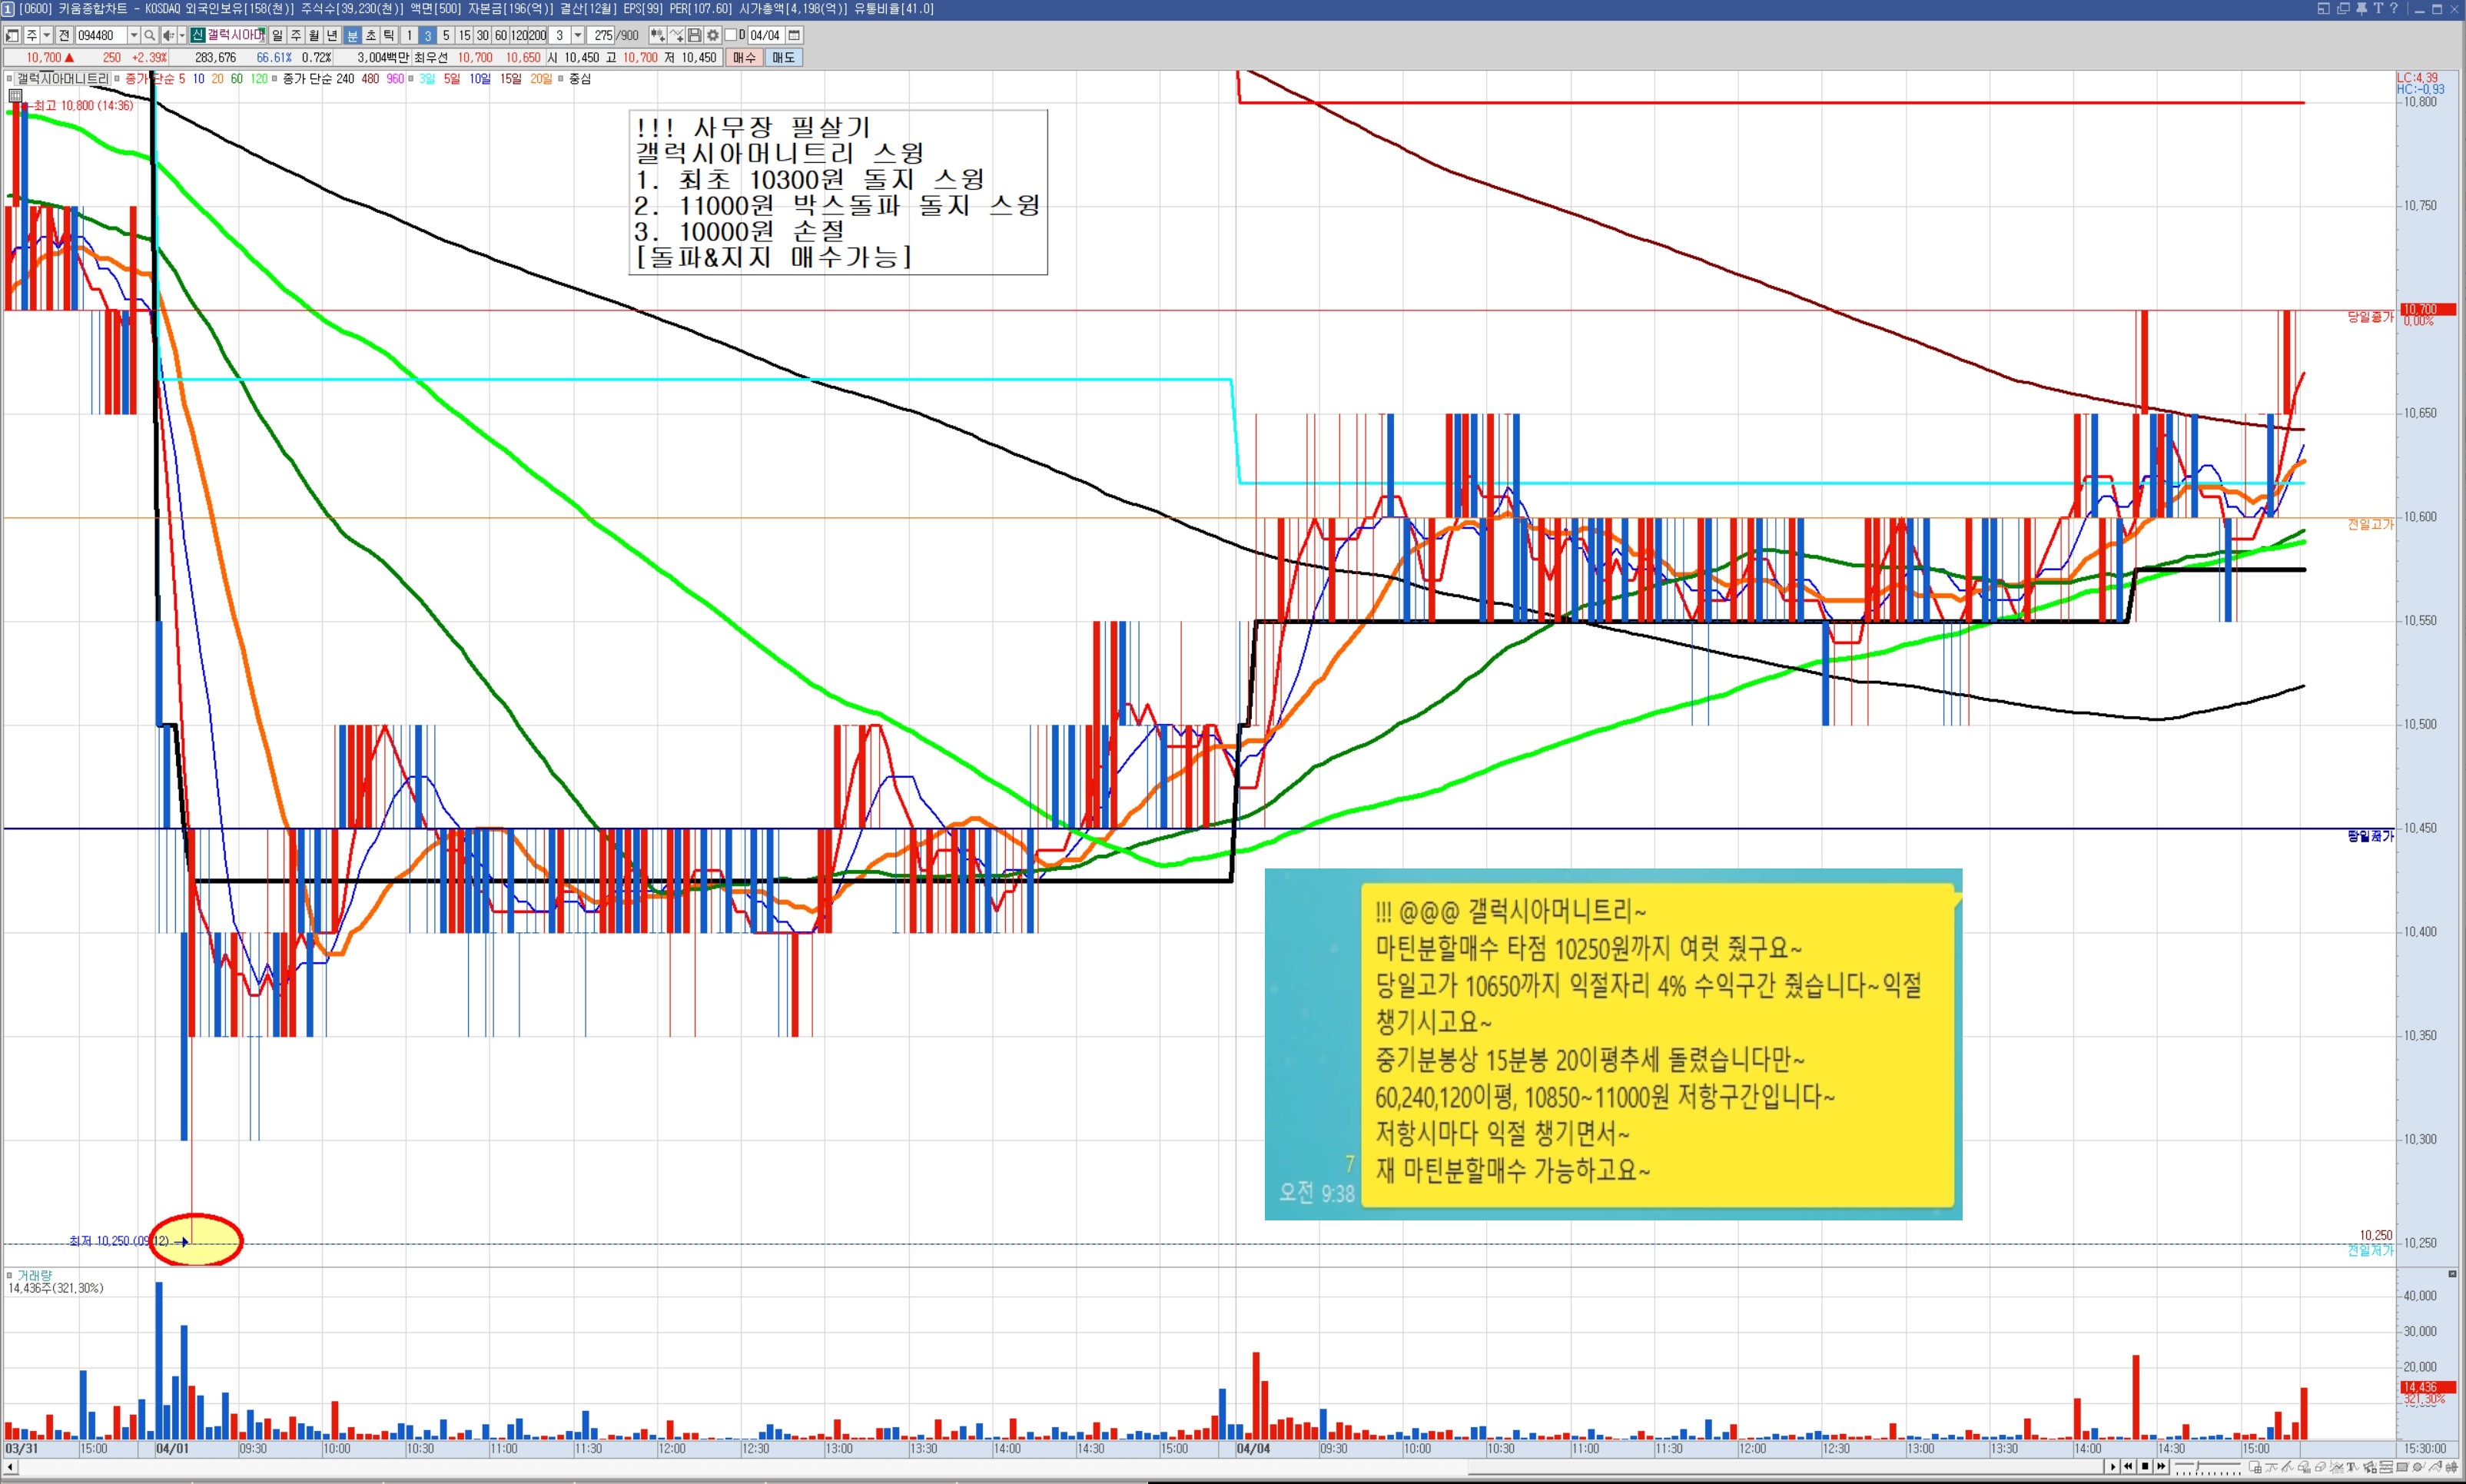Click the save chart floppy disk icon
2466x1484 pixels.
[x=694, y=36]
